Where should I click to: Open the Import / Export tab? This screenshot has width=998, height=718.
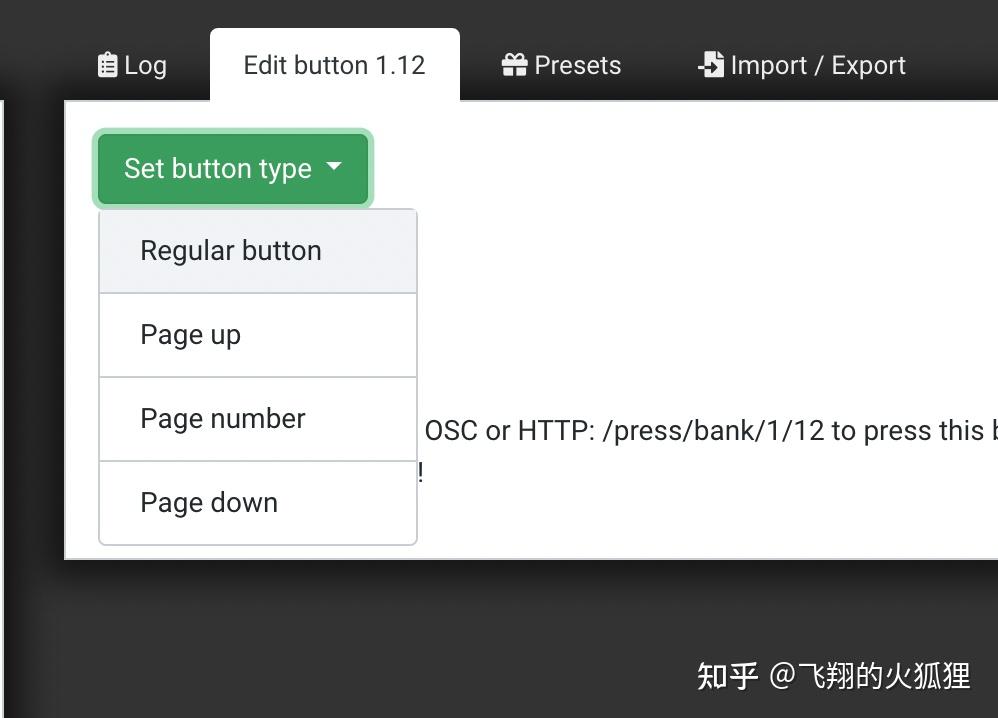(x=801, y=64)
